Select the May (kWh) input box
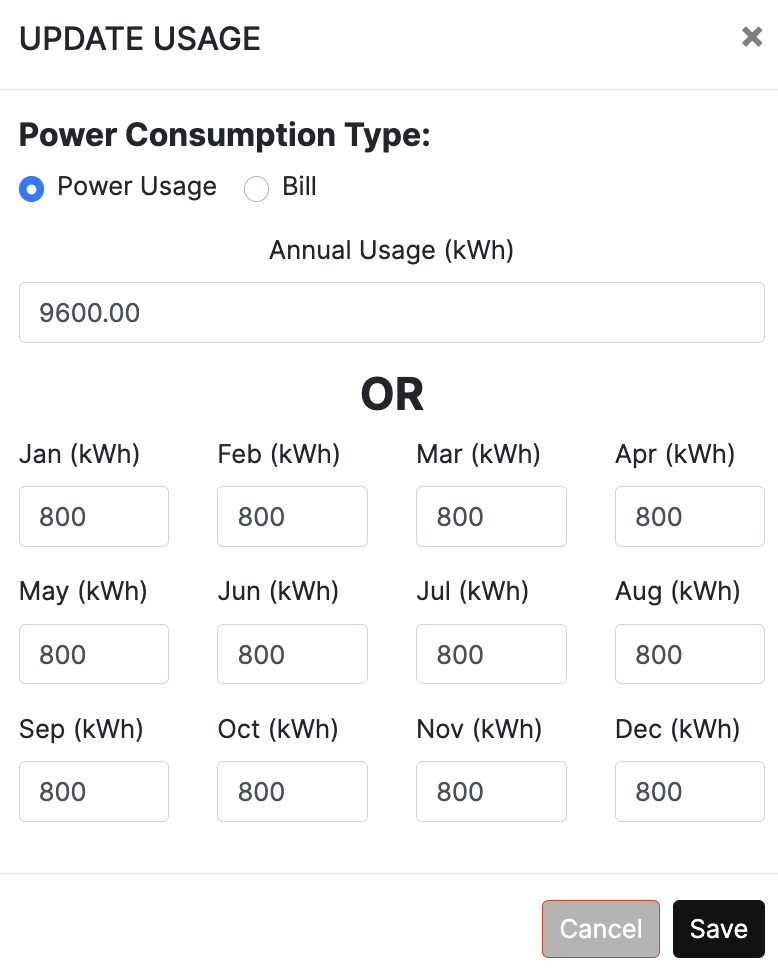This screenshot has width=778, height=978. pos(94,654)
